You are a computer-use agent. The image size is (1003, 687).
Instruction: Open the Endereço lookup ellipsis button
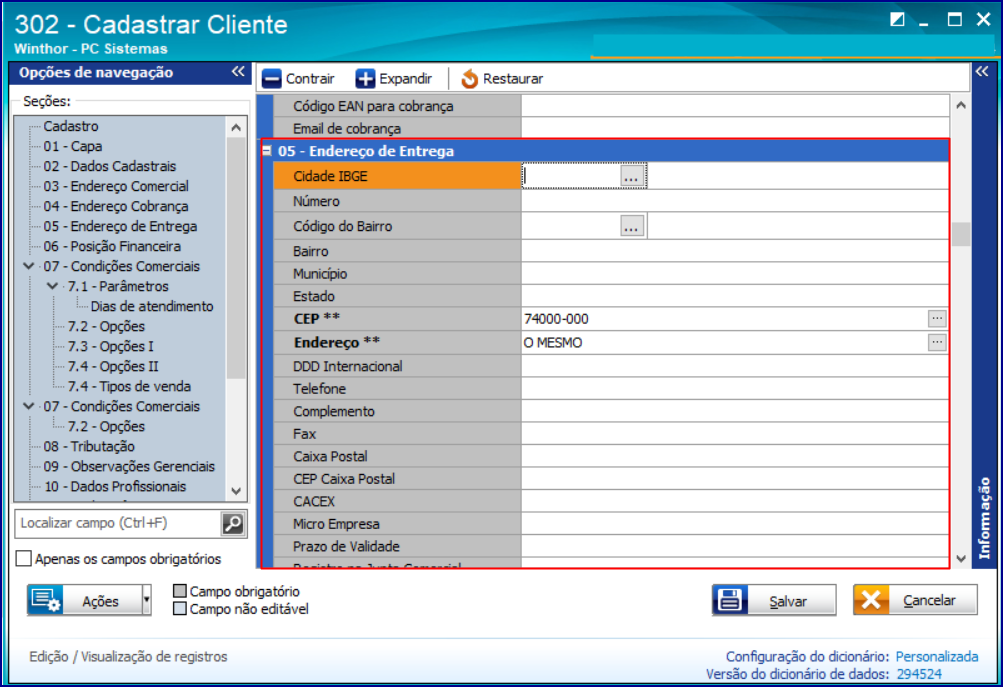click(x=937, y=342)
